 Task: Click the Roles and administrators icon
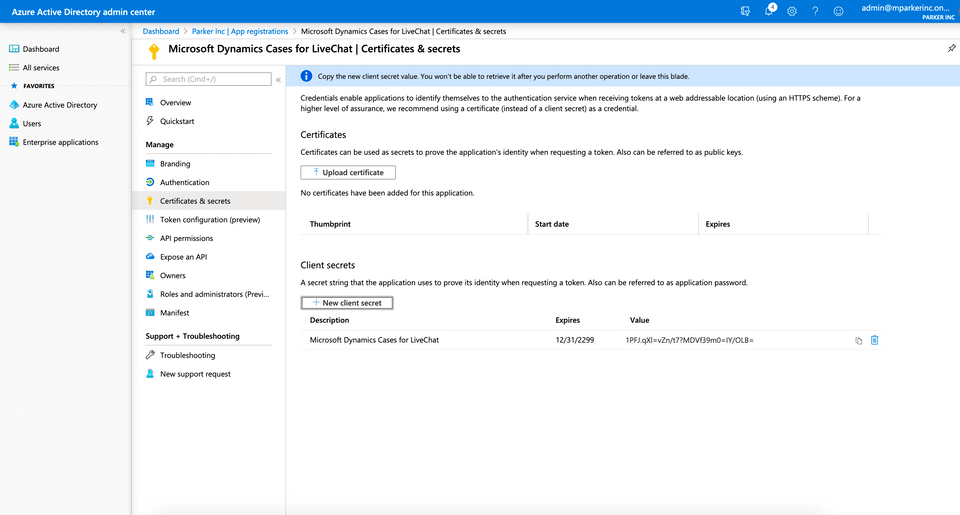click(x=150, y=294)
